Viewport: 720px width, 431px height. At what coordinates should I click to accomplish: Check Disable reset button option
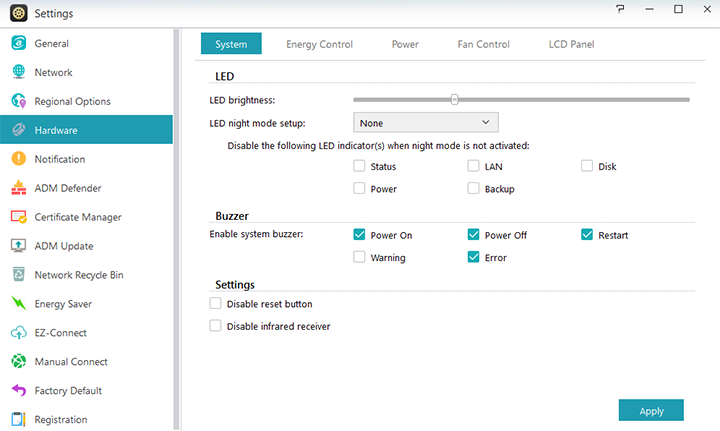pyautogui.click(x=215, y=304)
